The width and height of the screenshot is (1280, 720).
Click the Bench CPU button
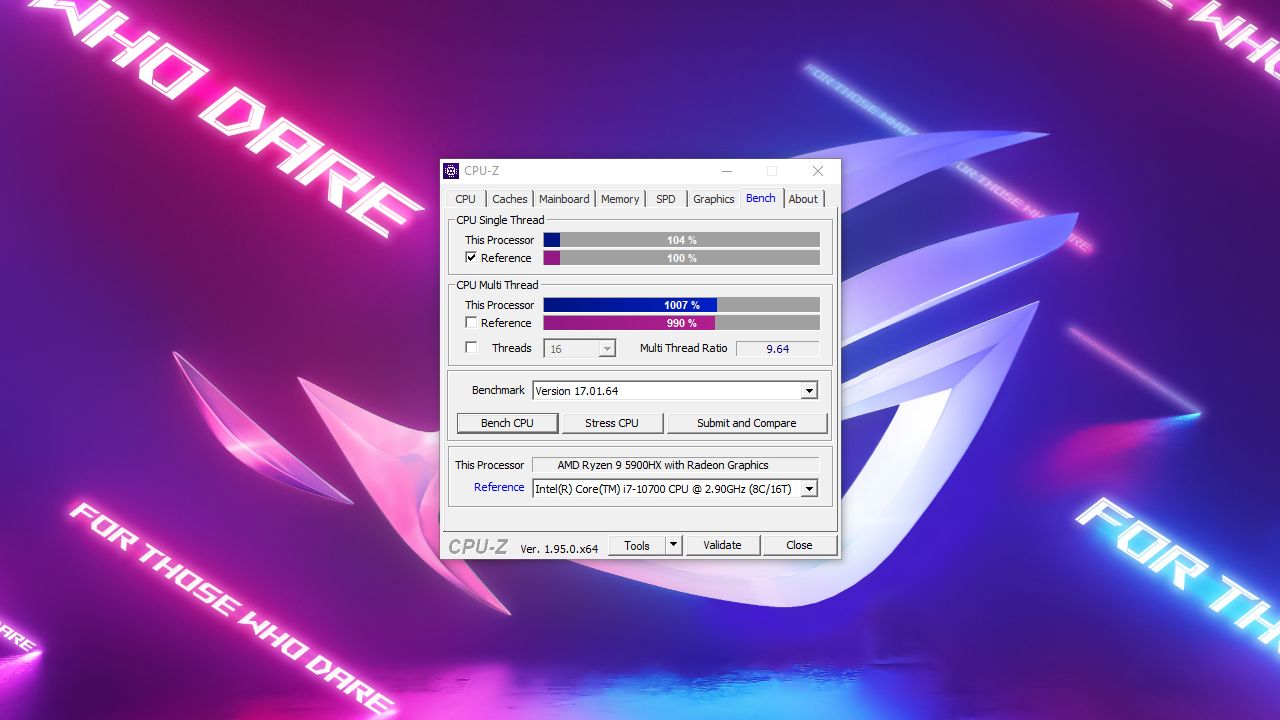tap(507, 422)
